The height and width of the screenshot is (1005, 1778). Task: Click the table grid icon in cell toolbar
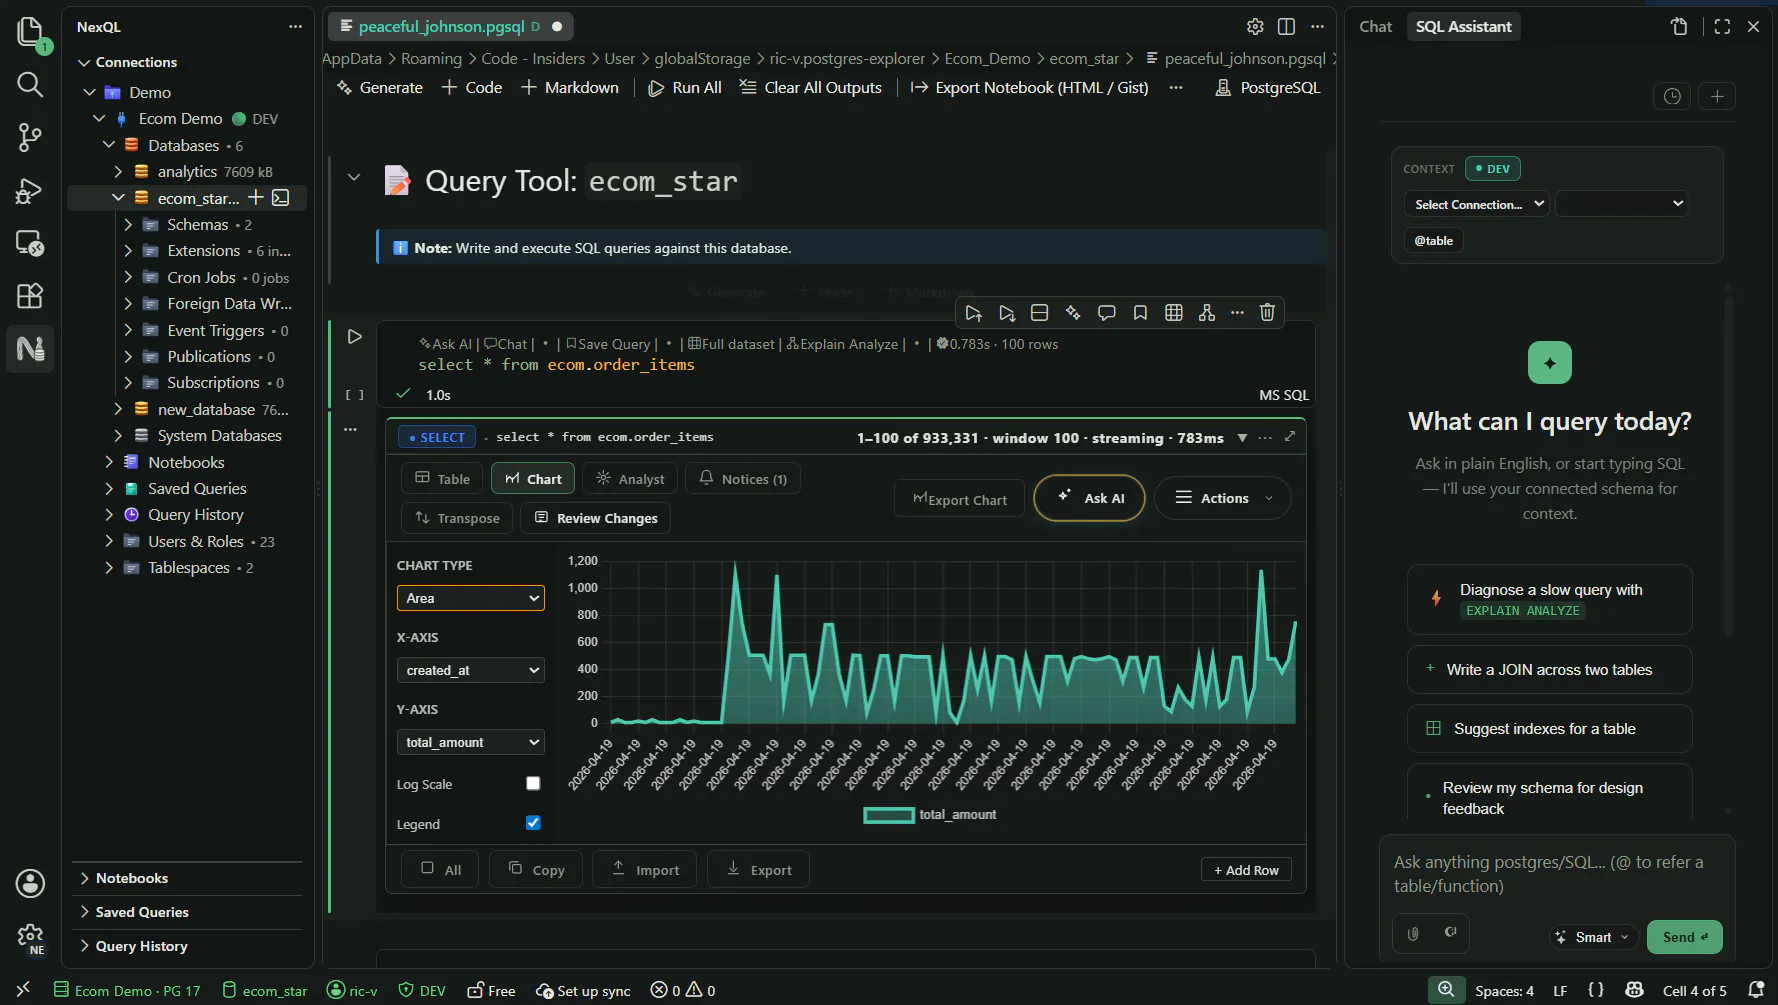(1174, 313)
